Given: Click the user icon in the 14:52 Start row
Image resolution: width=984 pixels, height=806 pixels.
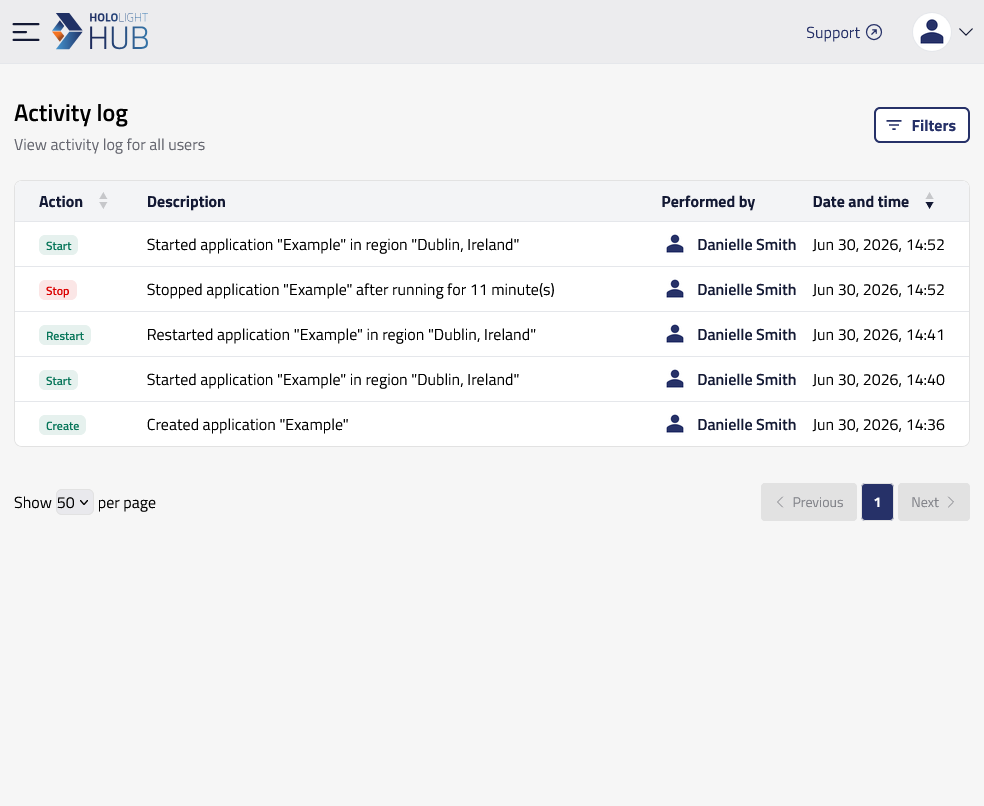Looking at the screenshot, I should [675, 244].
